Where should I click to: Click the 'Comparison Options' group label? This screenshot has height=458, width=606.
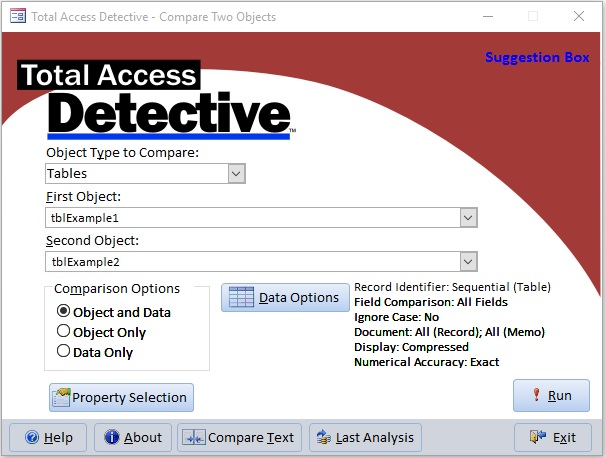tap(117, 289)
